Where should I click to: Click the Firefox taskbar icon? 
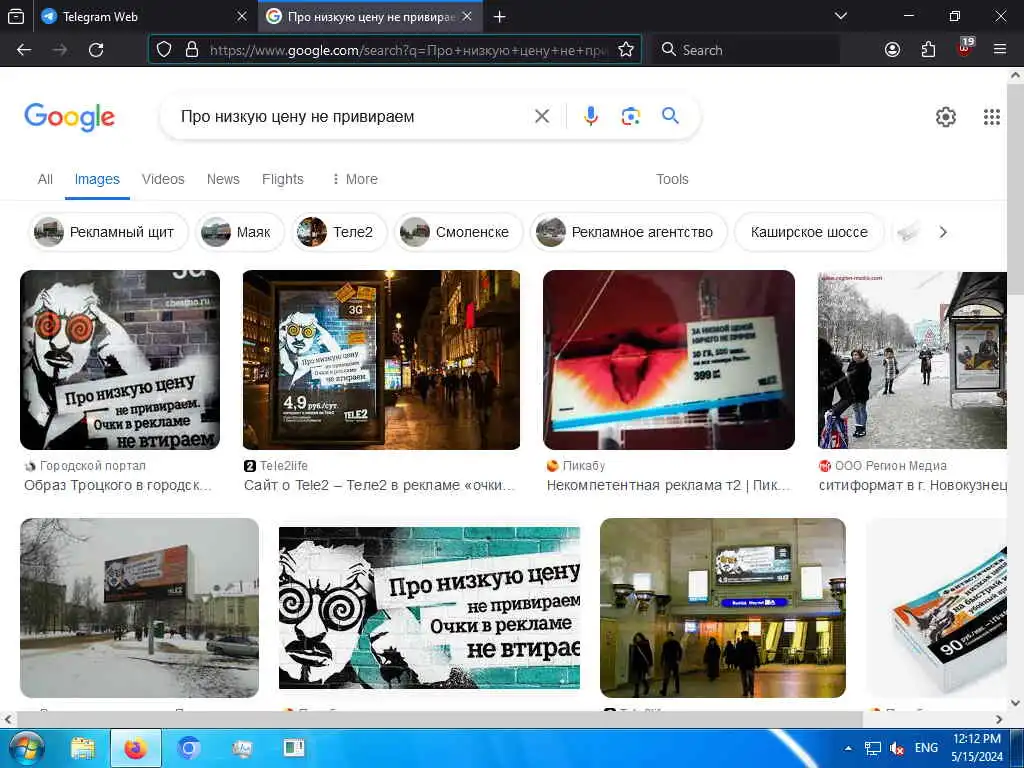tap(136, 748)
